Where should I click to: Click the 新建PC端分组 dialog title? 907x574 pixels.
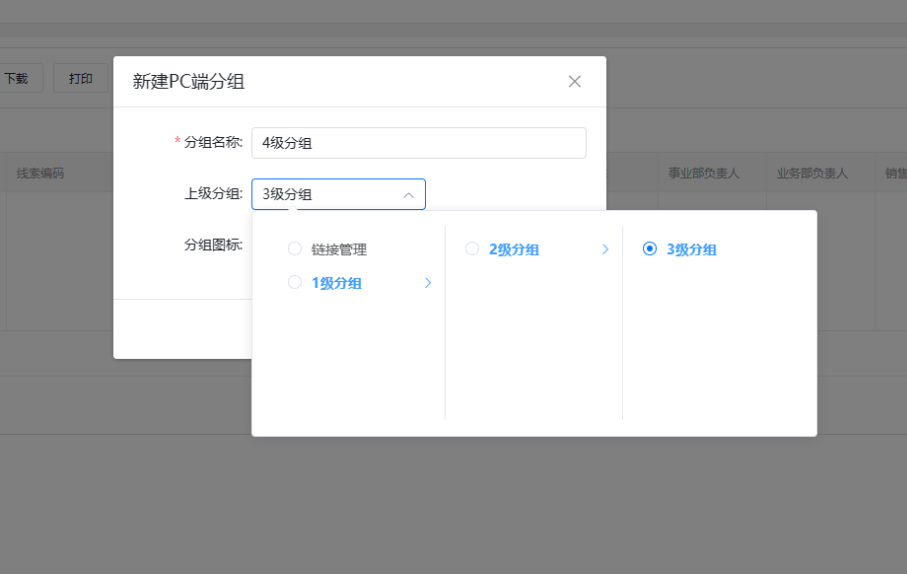pyautogui.click(x=189, y=82)
